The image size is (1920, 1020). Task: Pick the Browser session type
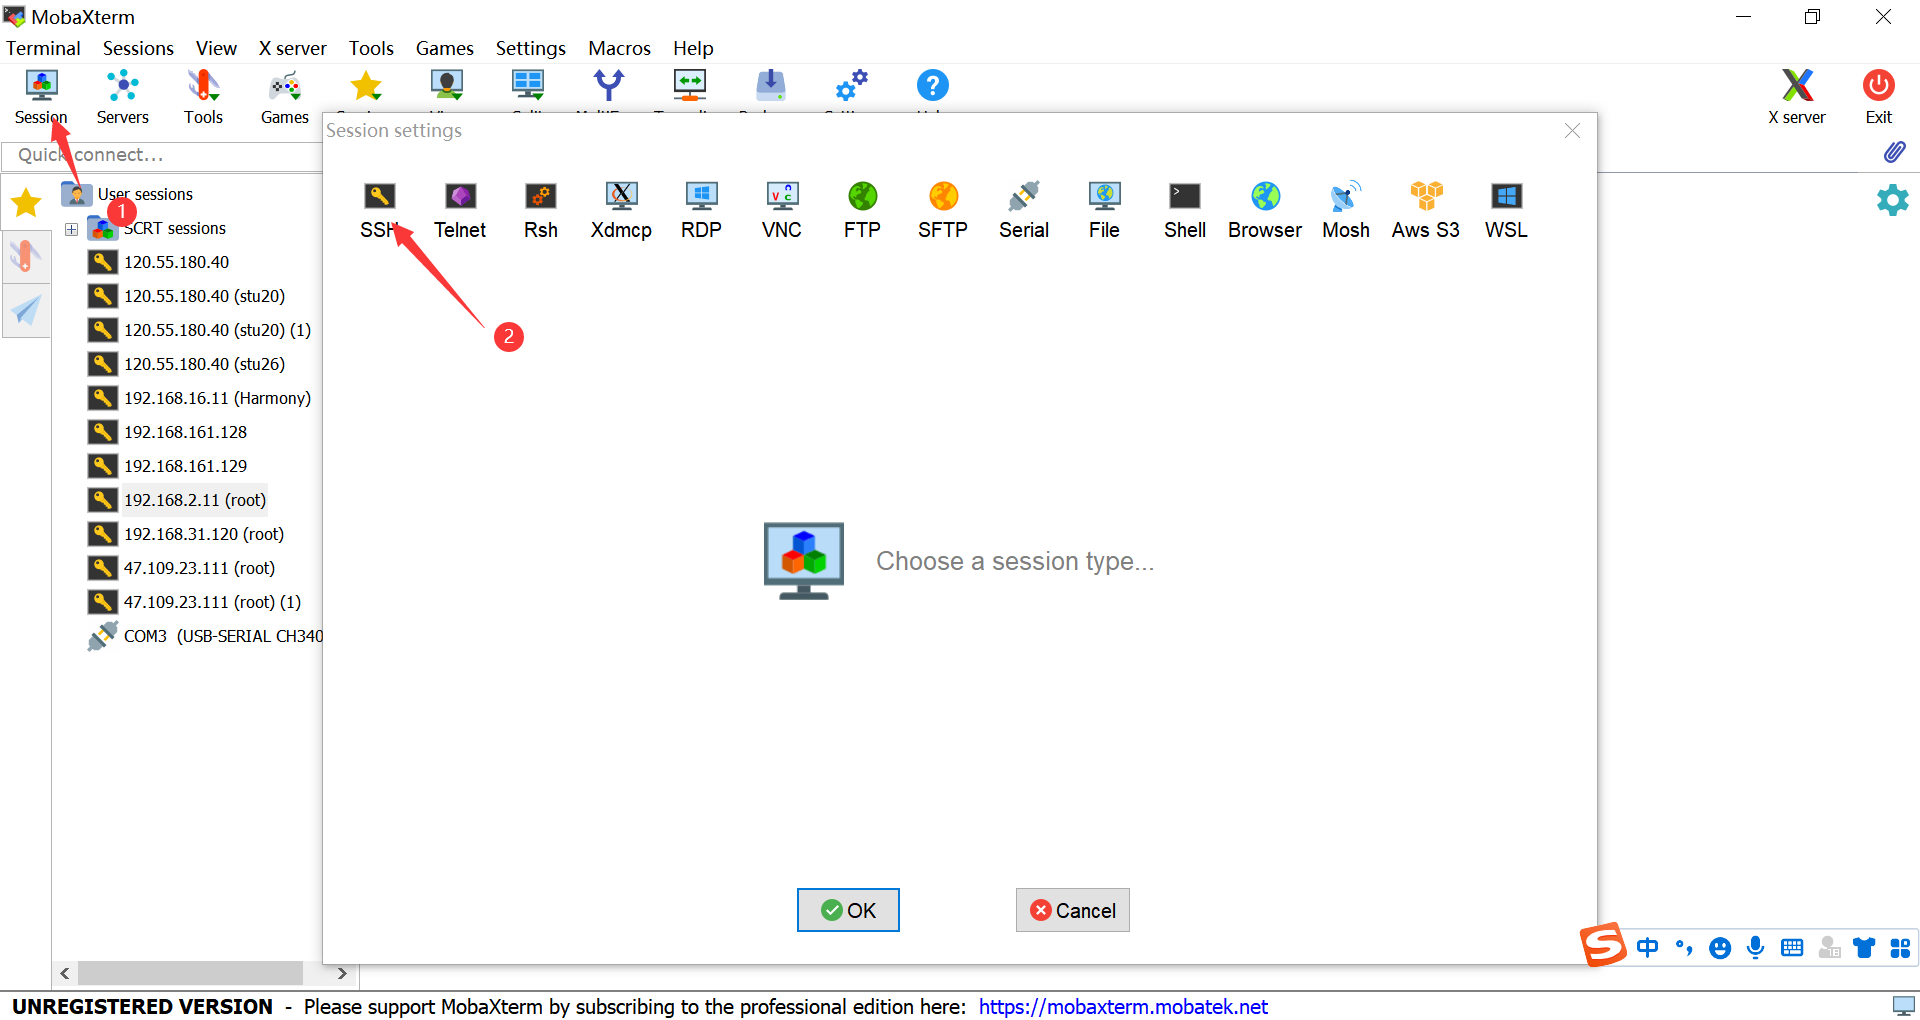[1265, 211]
